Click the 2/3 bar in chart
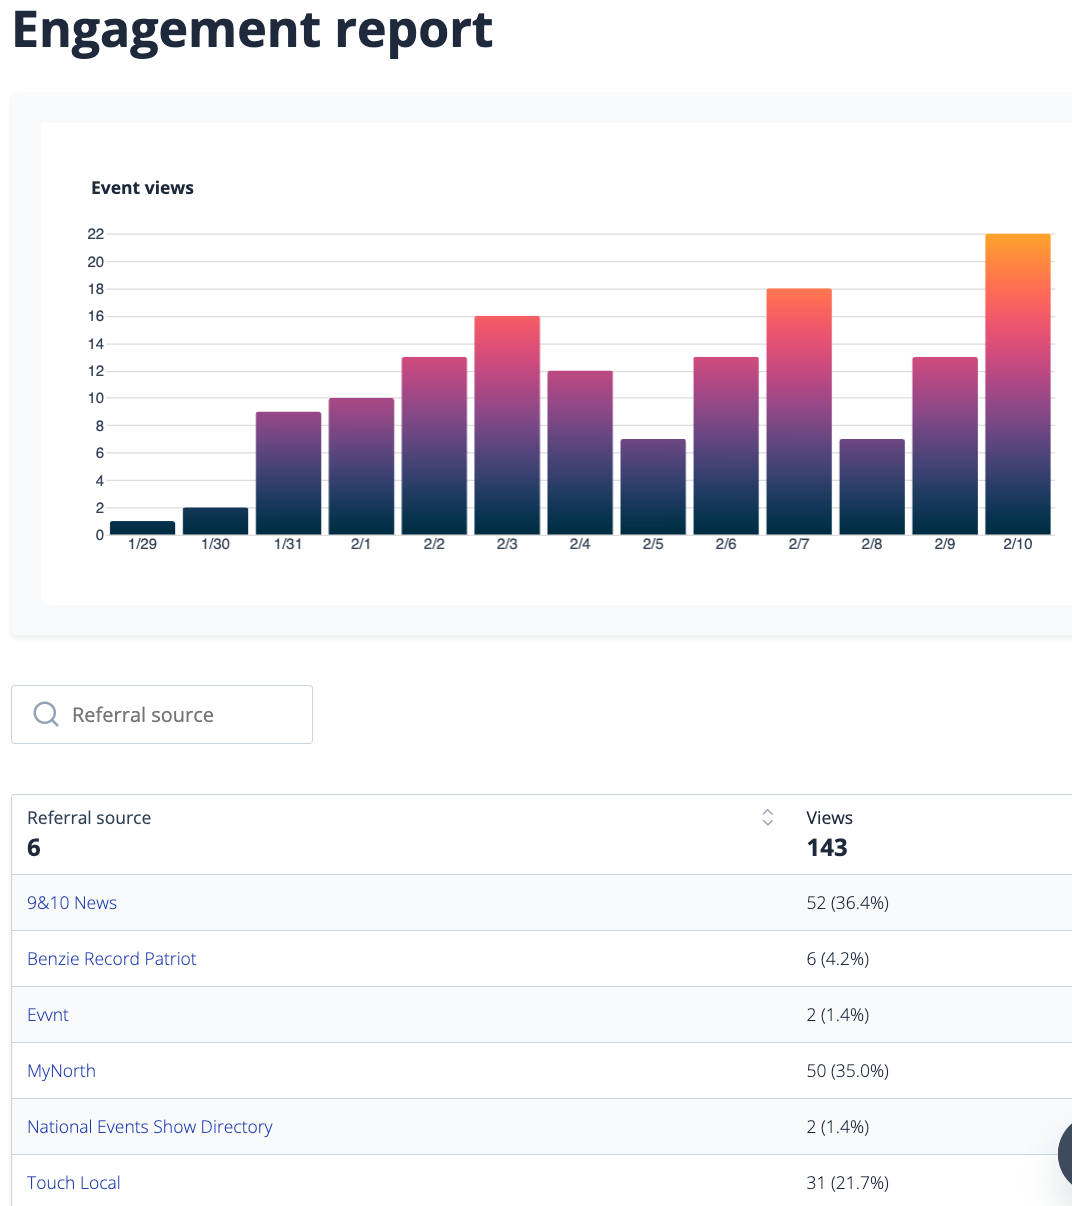Image resolution: width=1072 pixels, height=1206 pixels. (507, 425)
